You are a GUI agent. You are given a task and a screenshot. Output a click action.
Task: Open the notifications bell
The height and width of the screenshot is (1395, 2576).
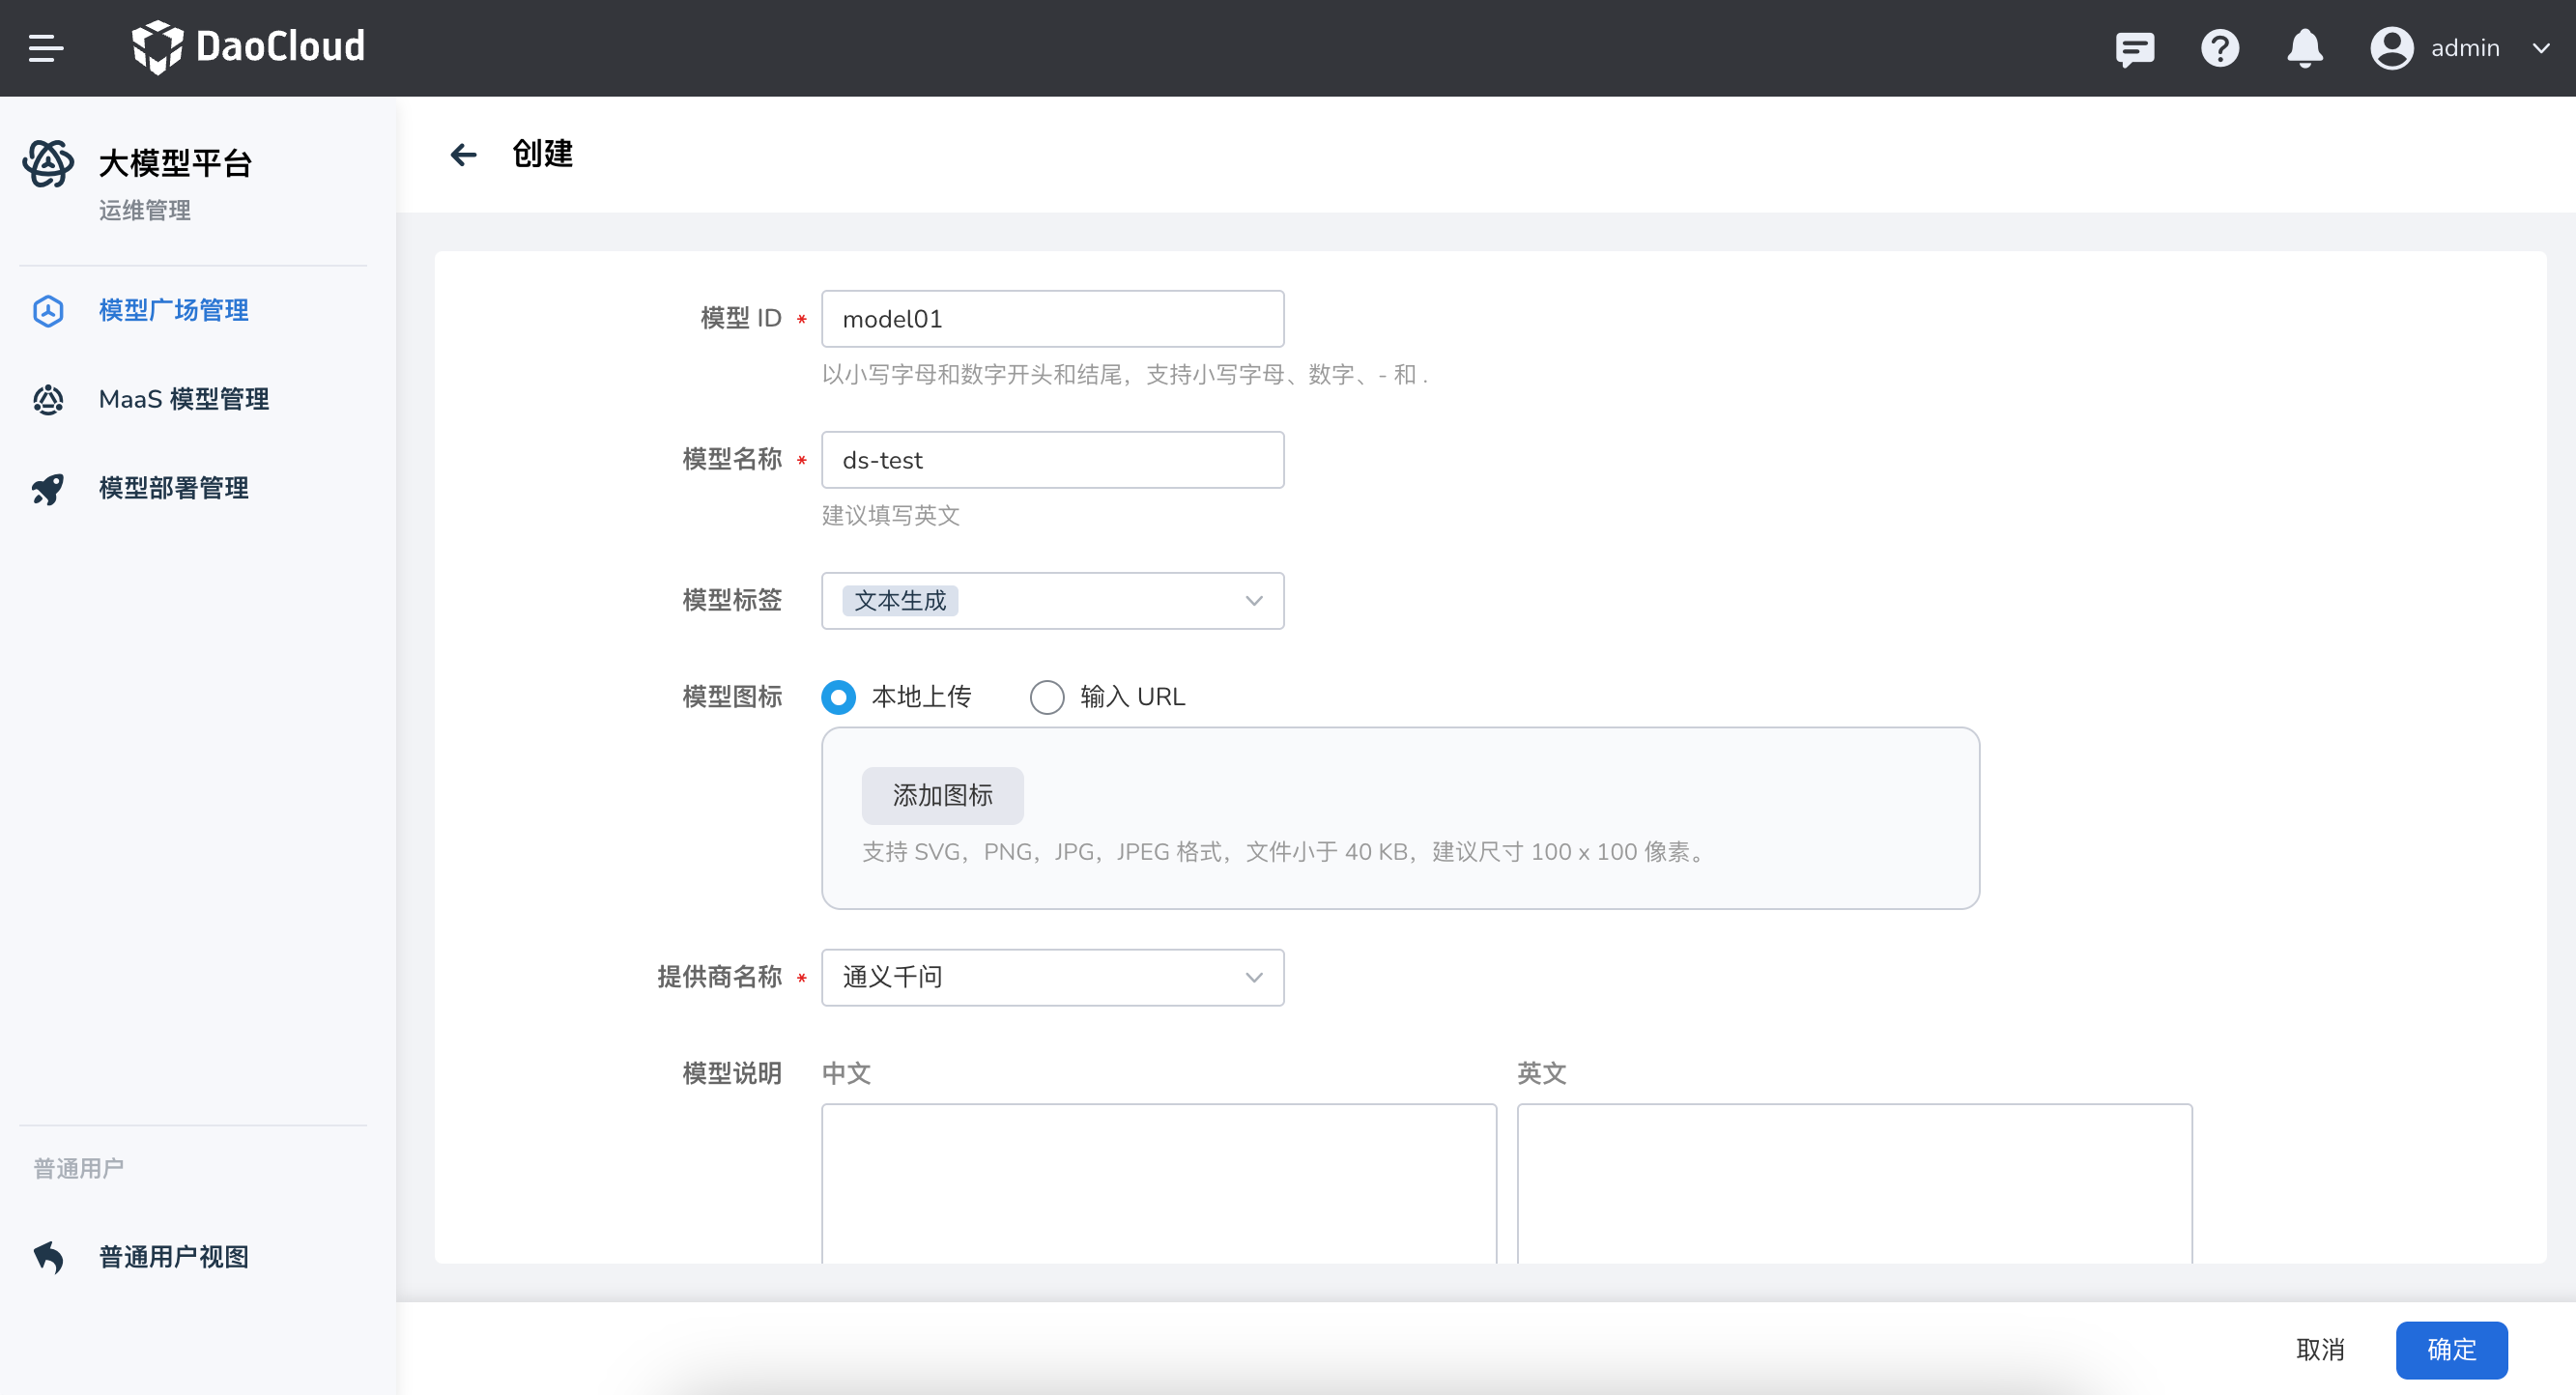pos(2304,48)
